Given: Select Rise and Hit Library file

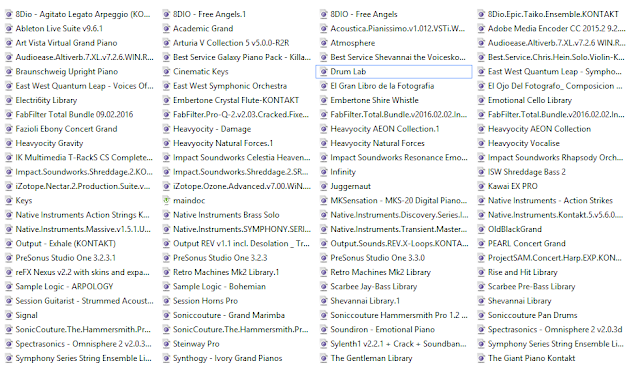Looking at the screenshot, I should [x=523, y=272].
